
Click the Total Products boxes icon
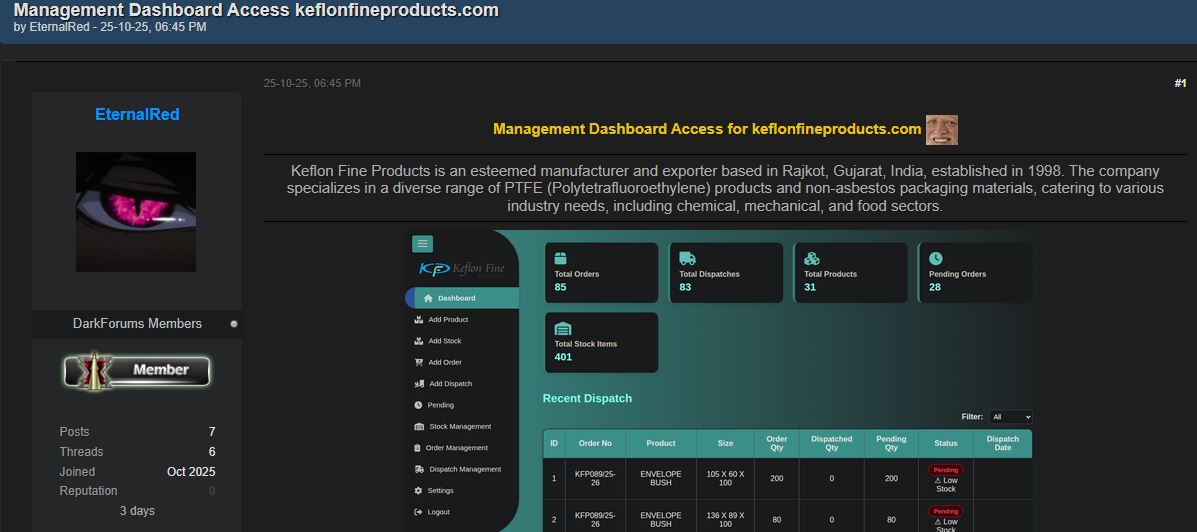pyautogui.click(x=812, y=258)
